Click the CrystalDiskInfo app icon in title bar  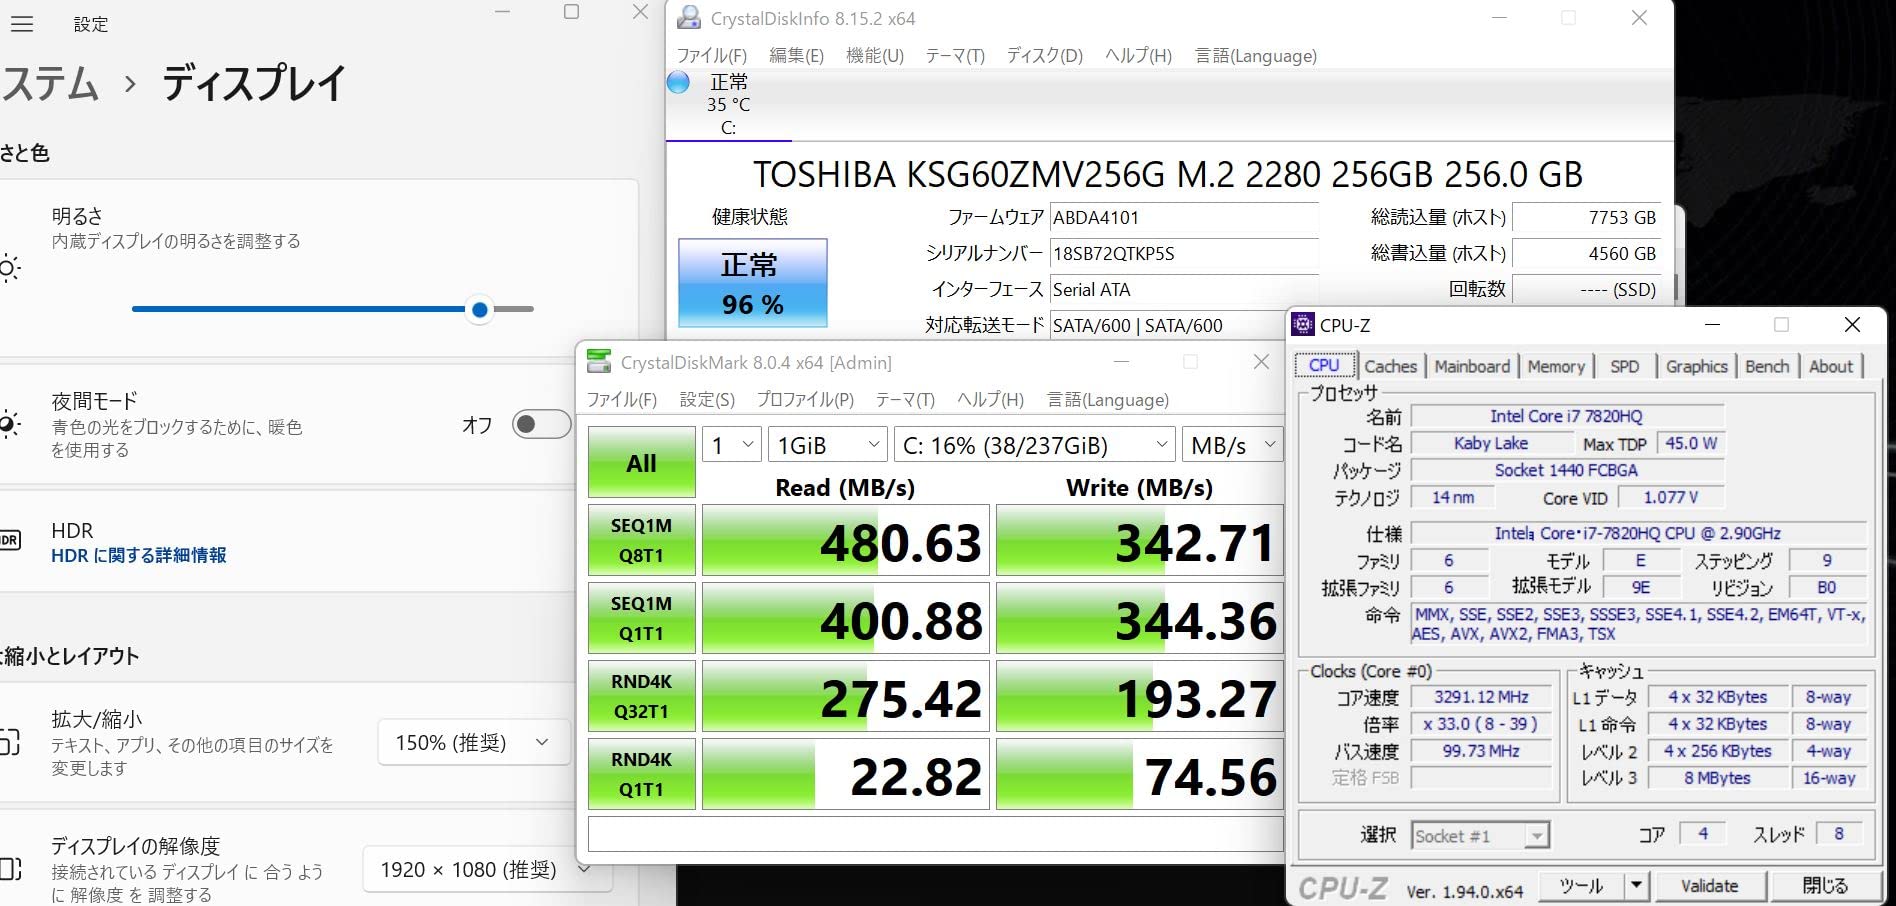[x=689, y=18]
